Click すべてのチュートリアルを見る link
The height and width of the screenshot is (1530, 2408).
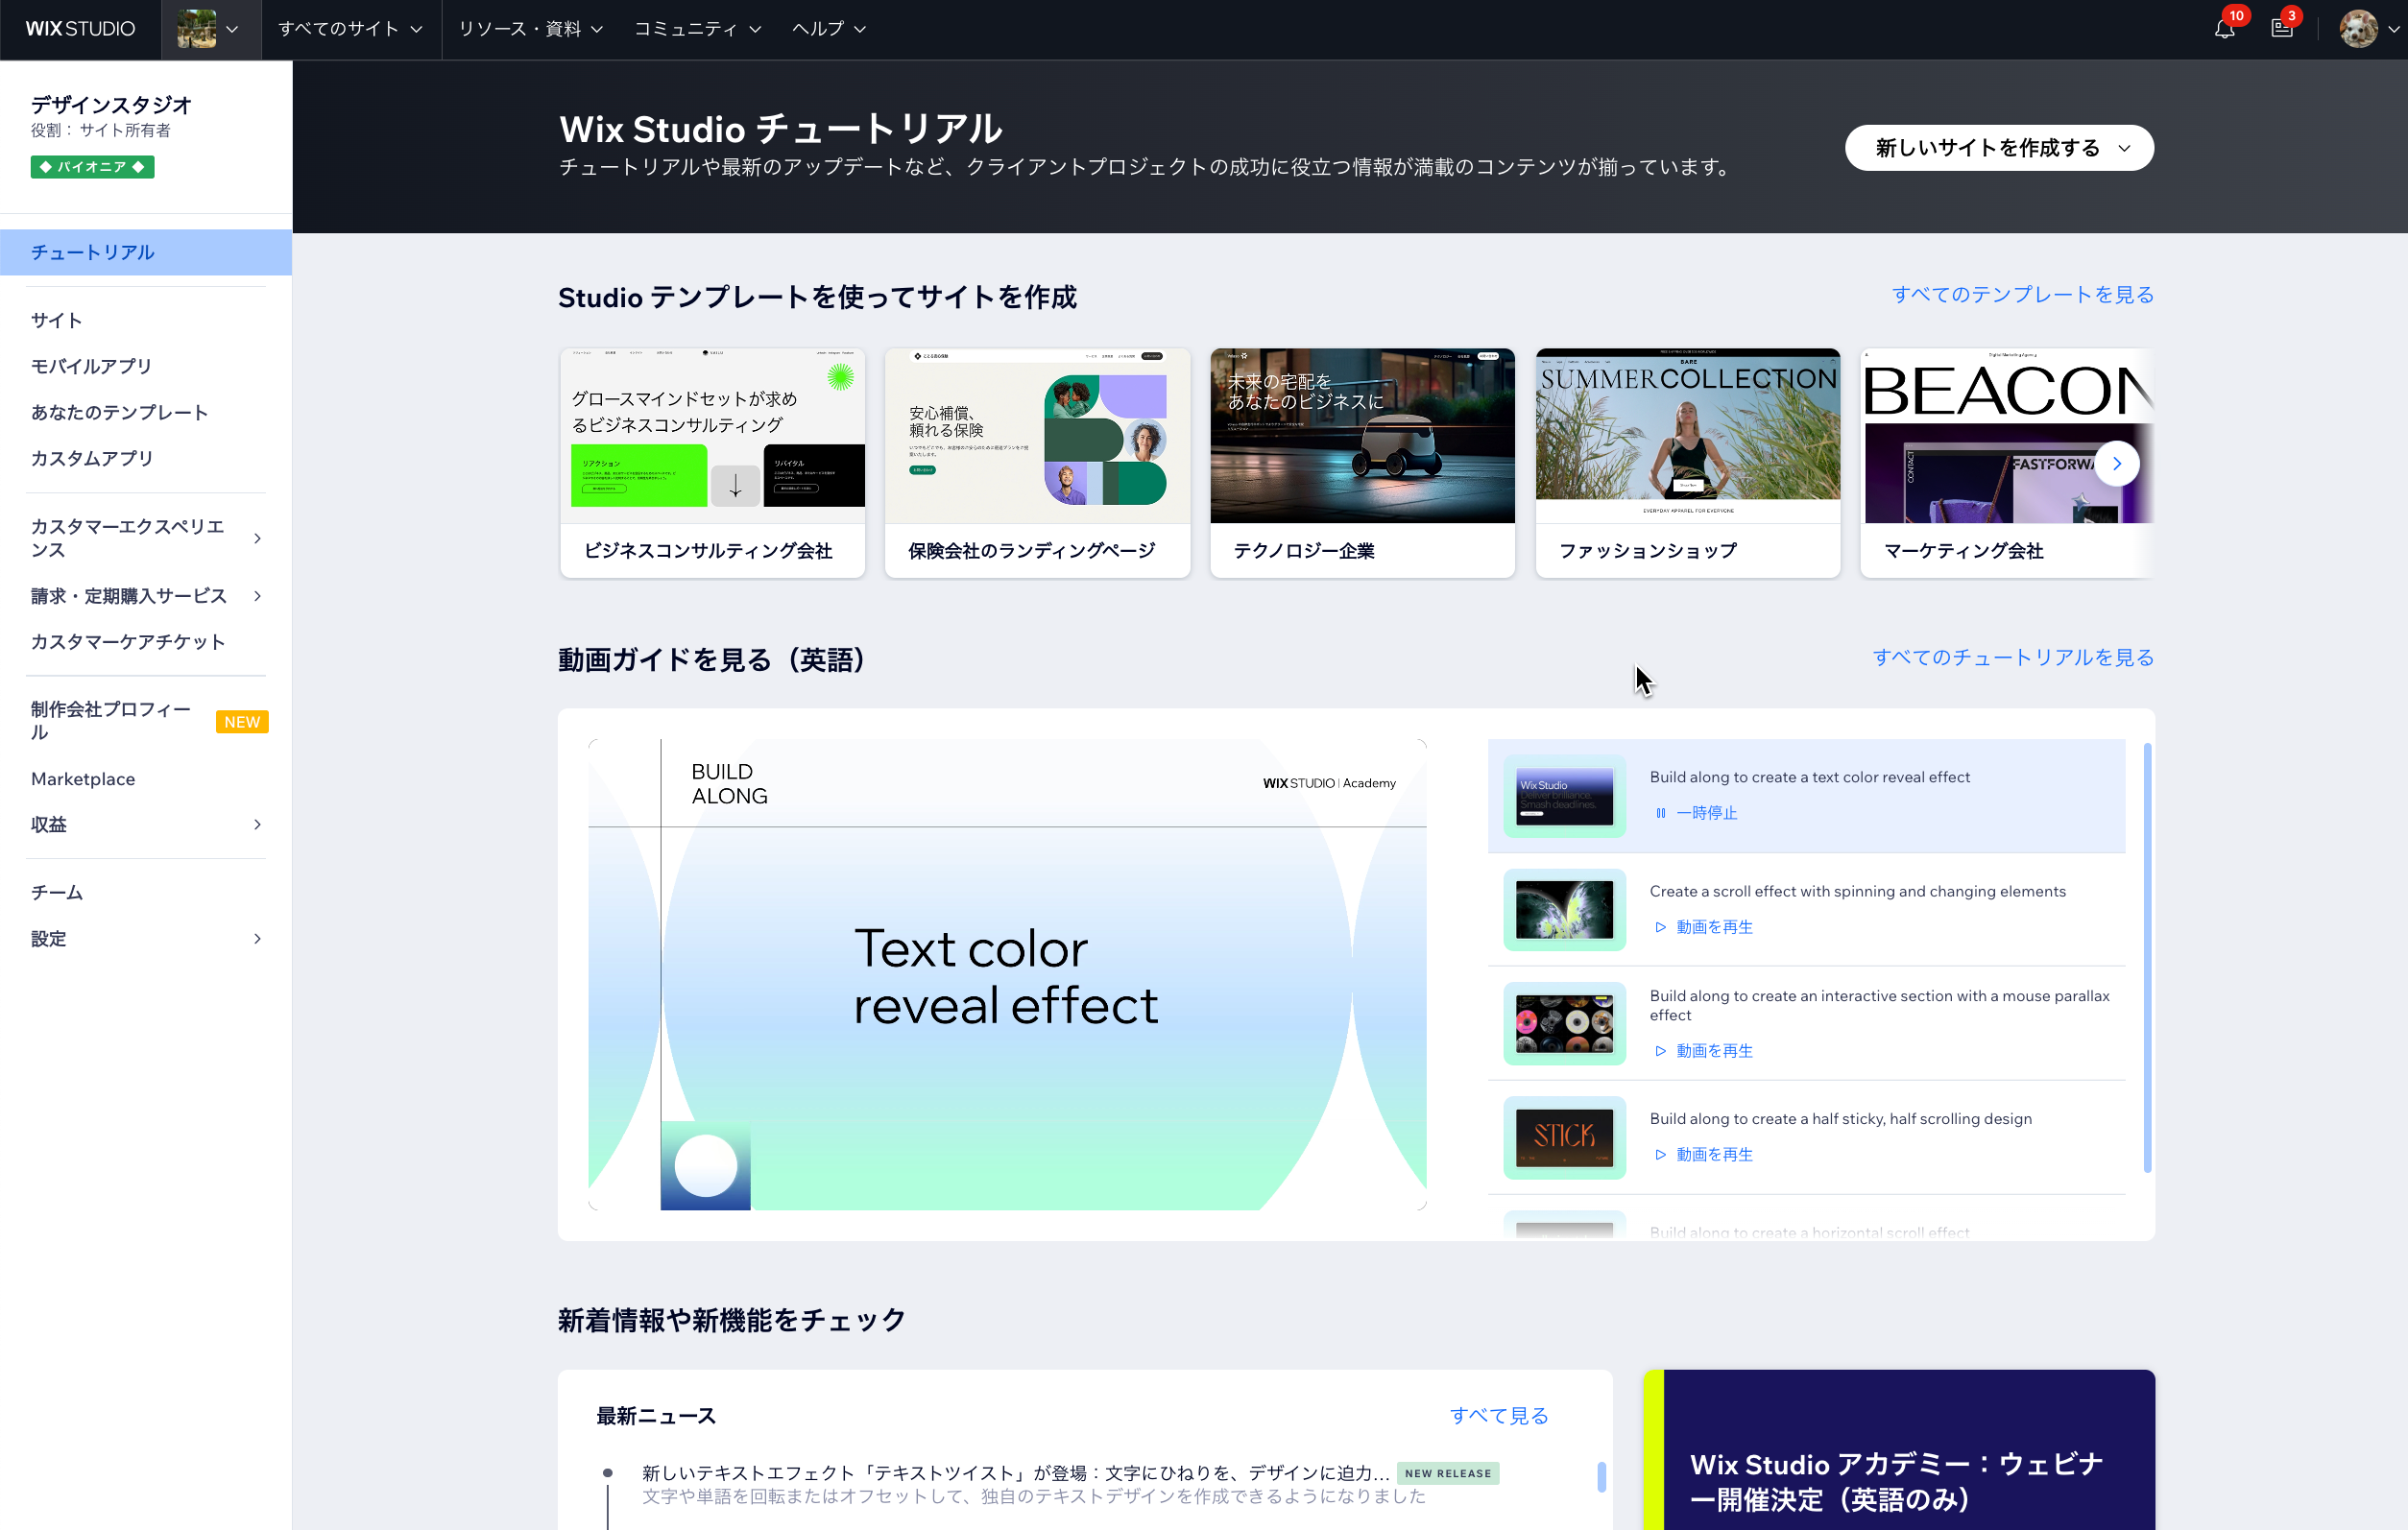coord(2013,657)
